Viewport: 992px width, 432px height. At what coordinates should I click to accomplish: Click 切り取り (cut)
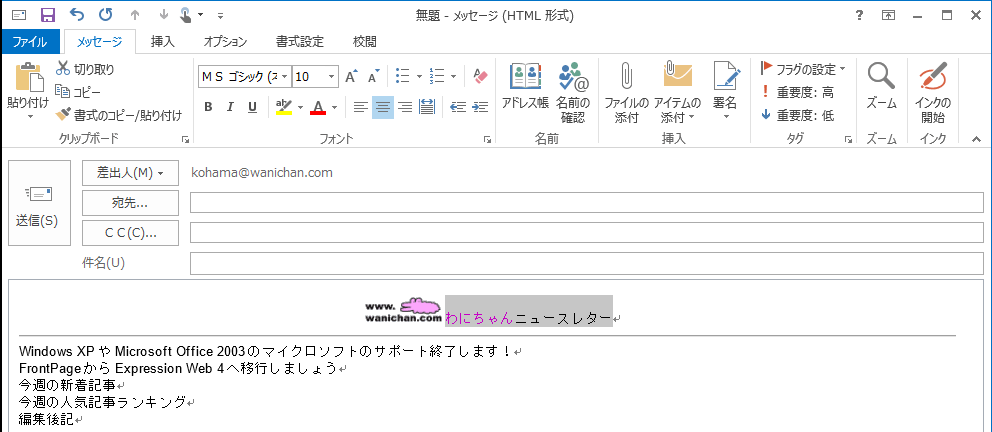[x=85, y=69]
